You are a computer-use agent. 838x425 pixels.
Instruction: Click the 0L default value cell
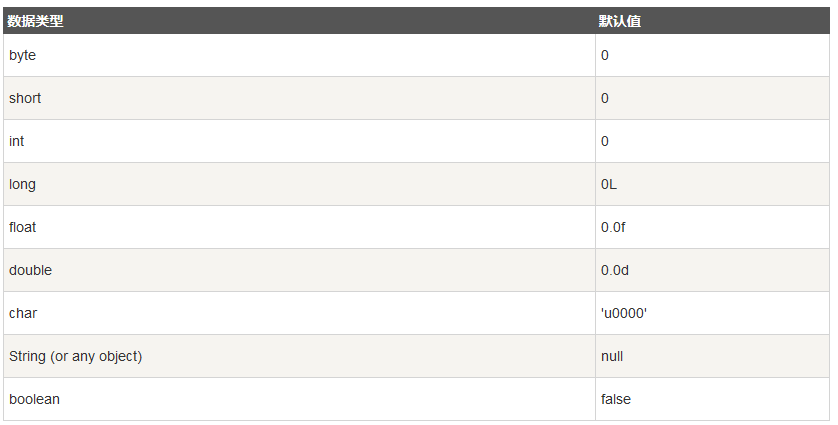609,185
